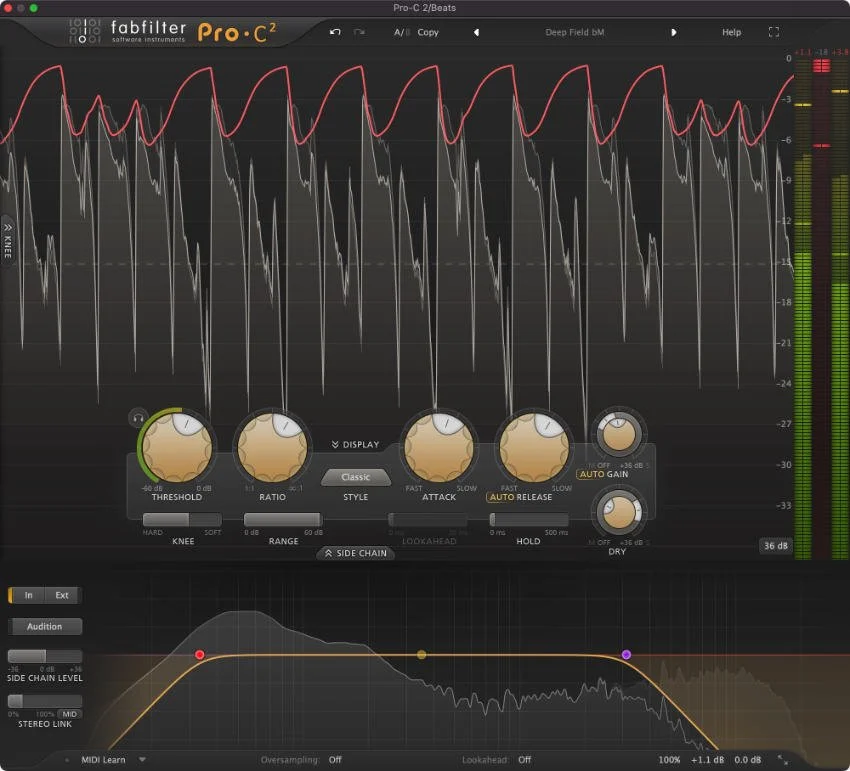Open the Classic style selector
The height and width of the screenshot is (771, 850).
356,477
